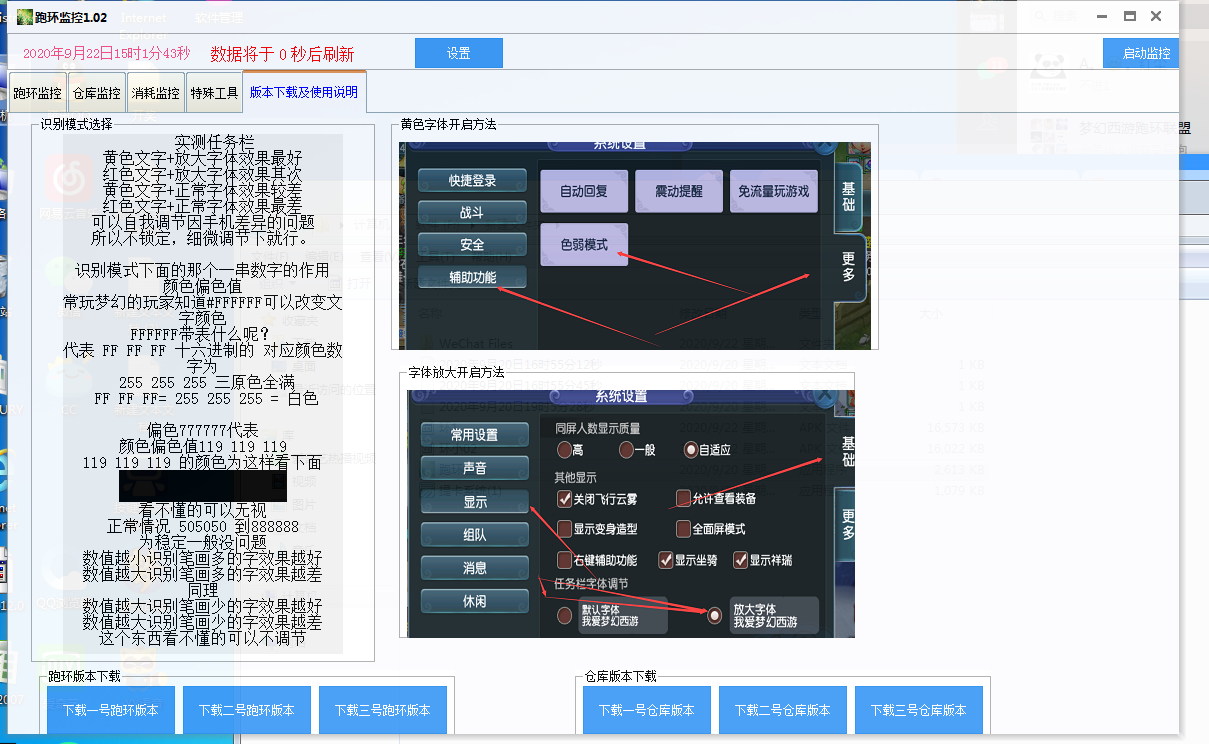Click the 这个东西看不懂的可以不调节 line

click(203, 638)
